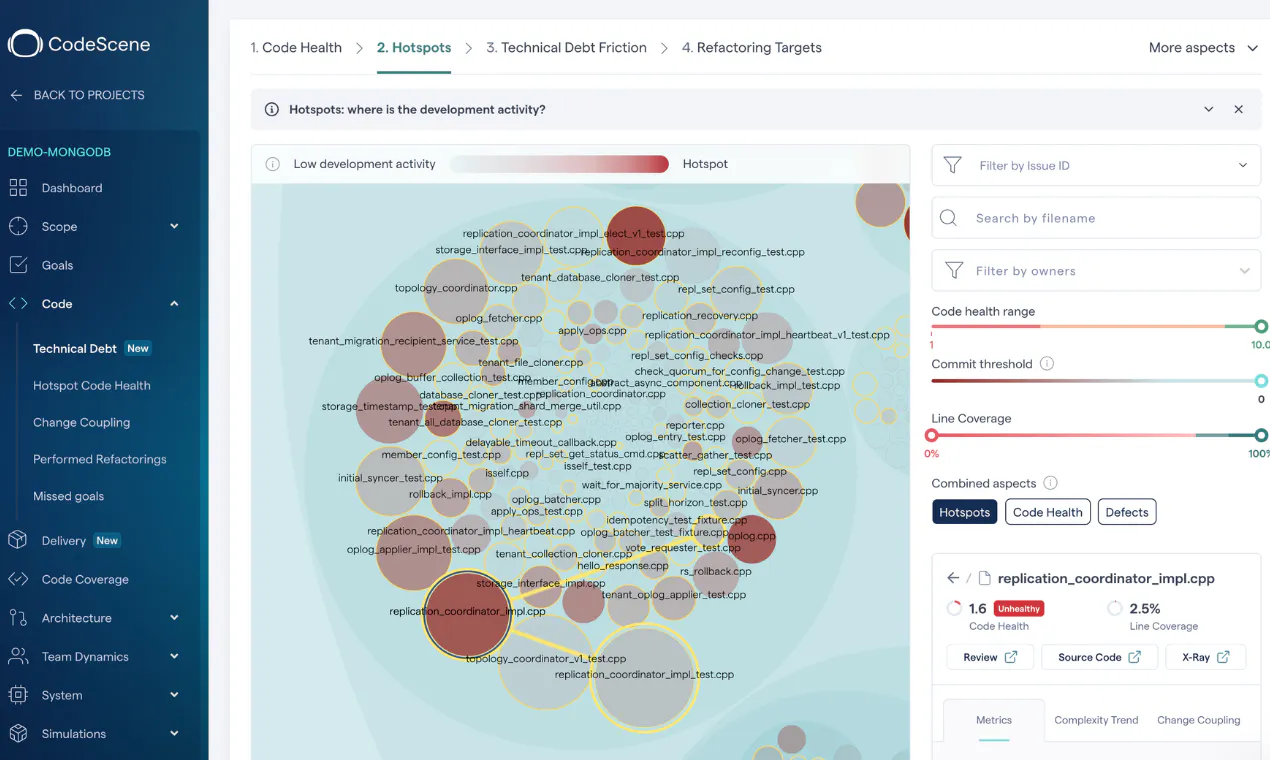This screenshot has height=760, width=1270.
Task: Click the Simulations icon in sidebar
Action: point(18,734)
